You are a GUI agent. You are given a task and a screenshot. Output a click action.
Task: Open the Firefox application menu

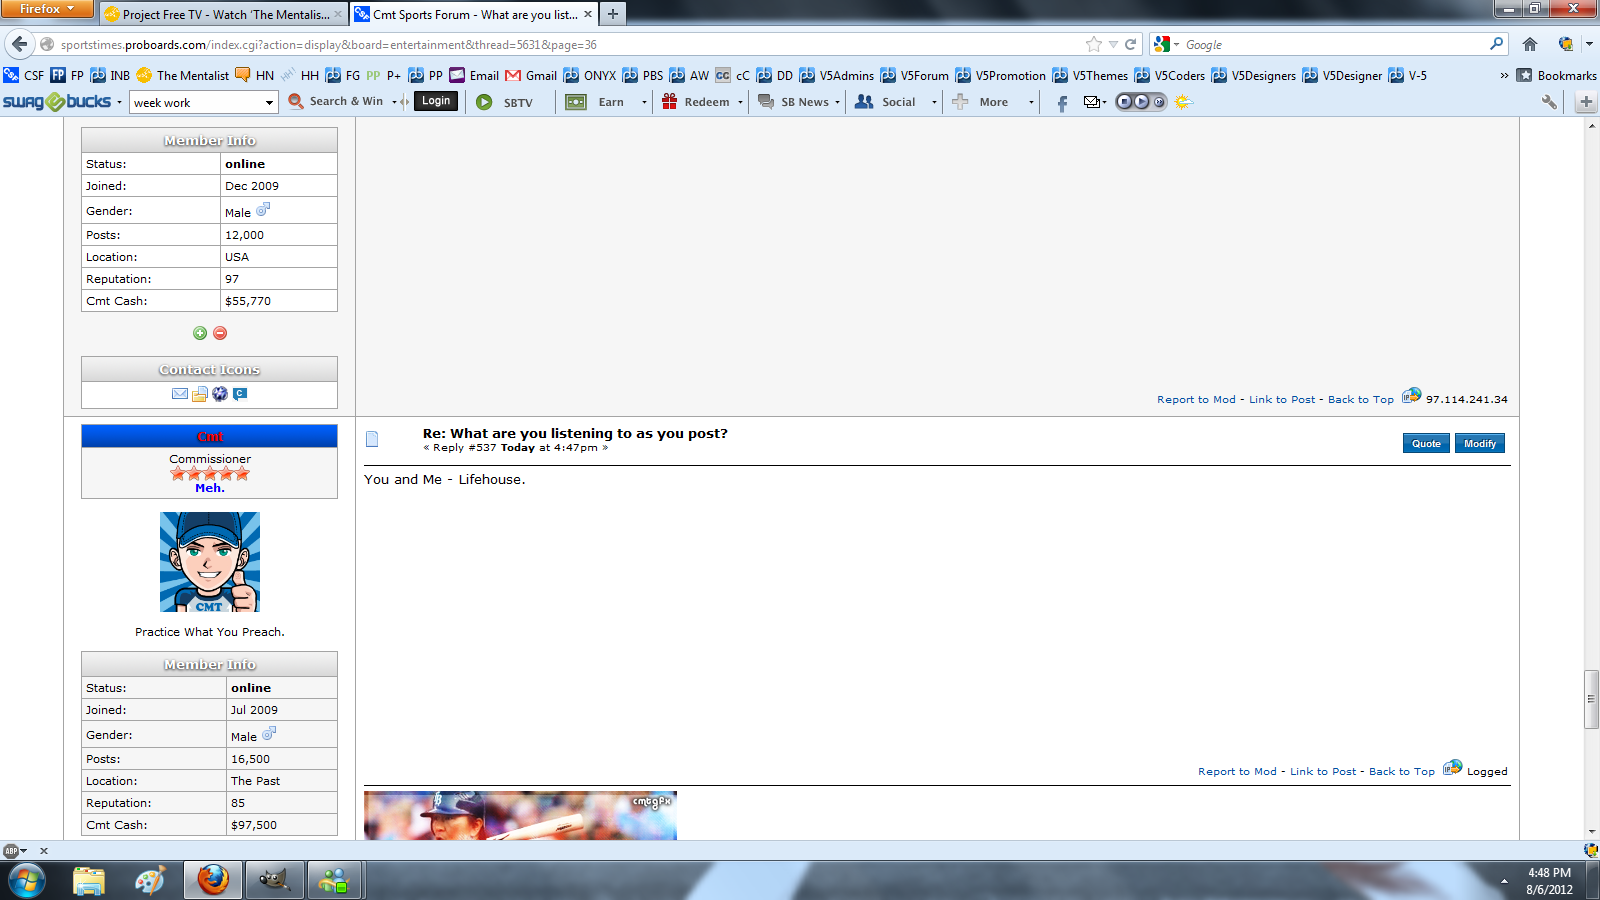(46, 9)
